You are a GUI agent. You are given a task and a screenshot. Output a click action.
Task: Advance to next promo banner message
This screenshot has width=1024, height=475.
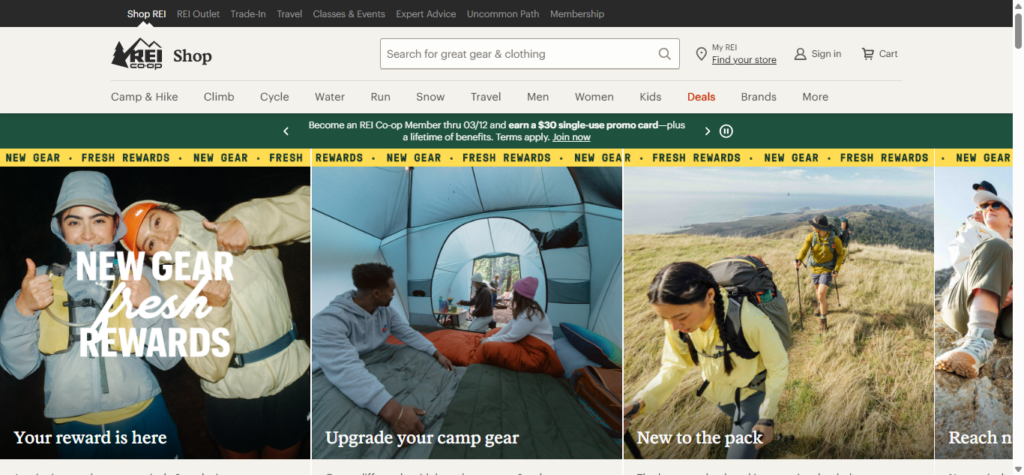(707, 131)
